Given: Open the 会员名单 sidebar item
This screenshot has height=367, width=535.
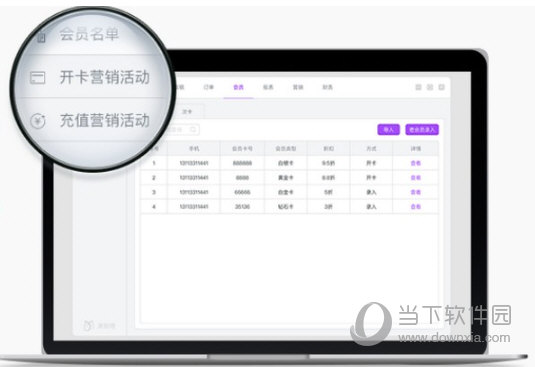Looking at the screenshot, I should click(x=89, y=34).
